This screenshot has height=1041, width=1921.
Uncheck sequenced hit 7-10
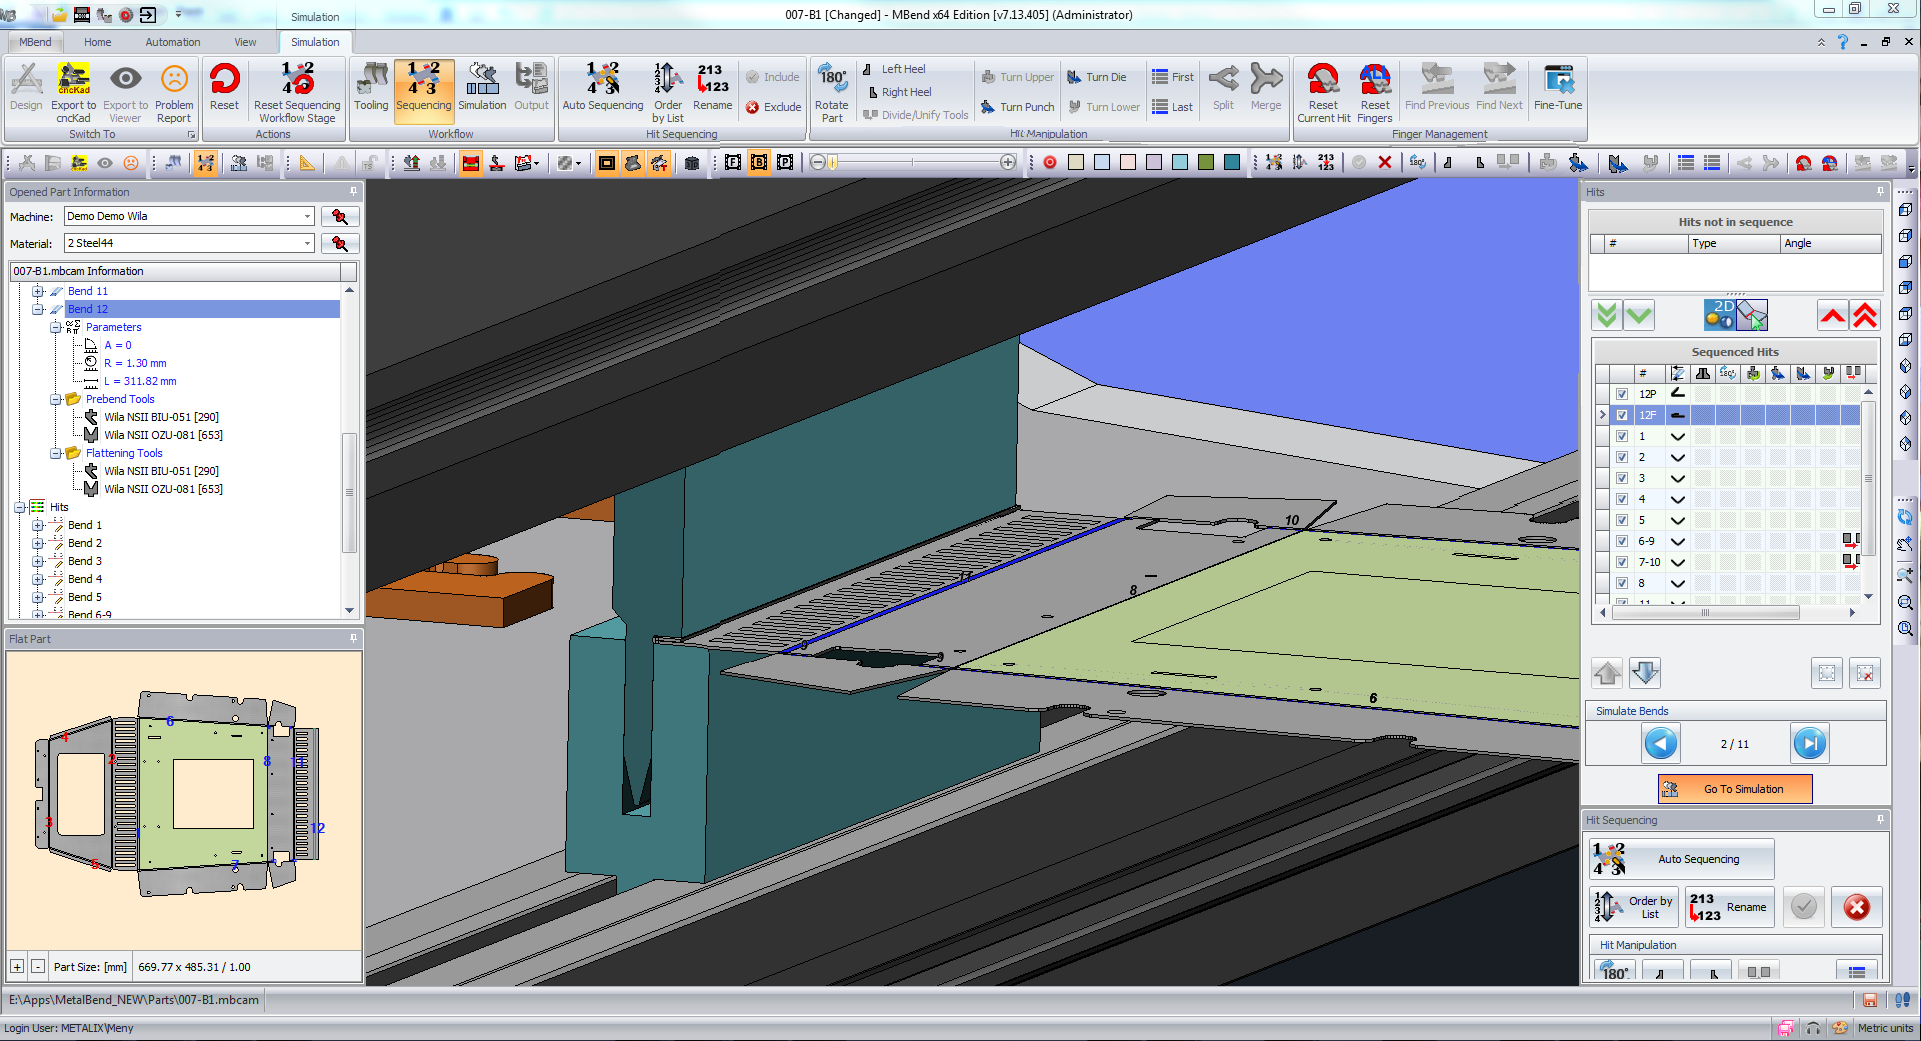(1622, 562)
